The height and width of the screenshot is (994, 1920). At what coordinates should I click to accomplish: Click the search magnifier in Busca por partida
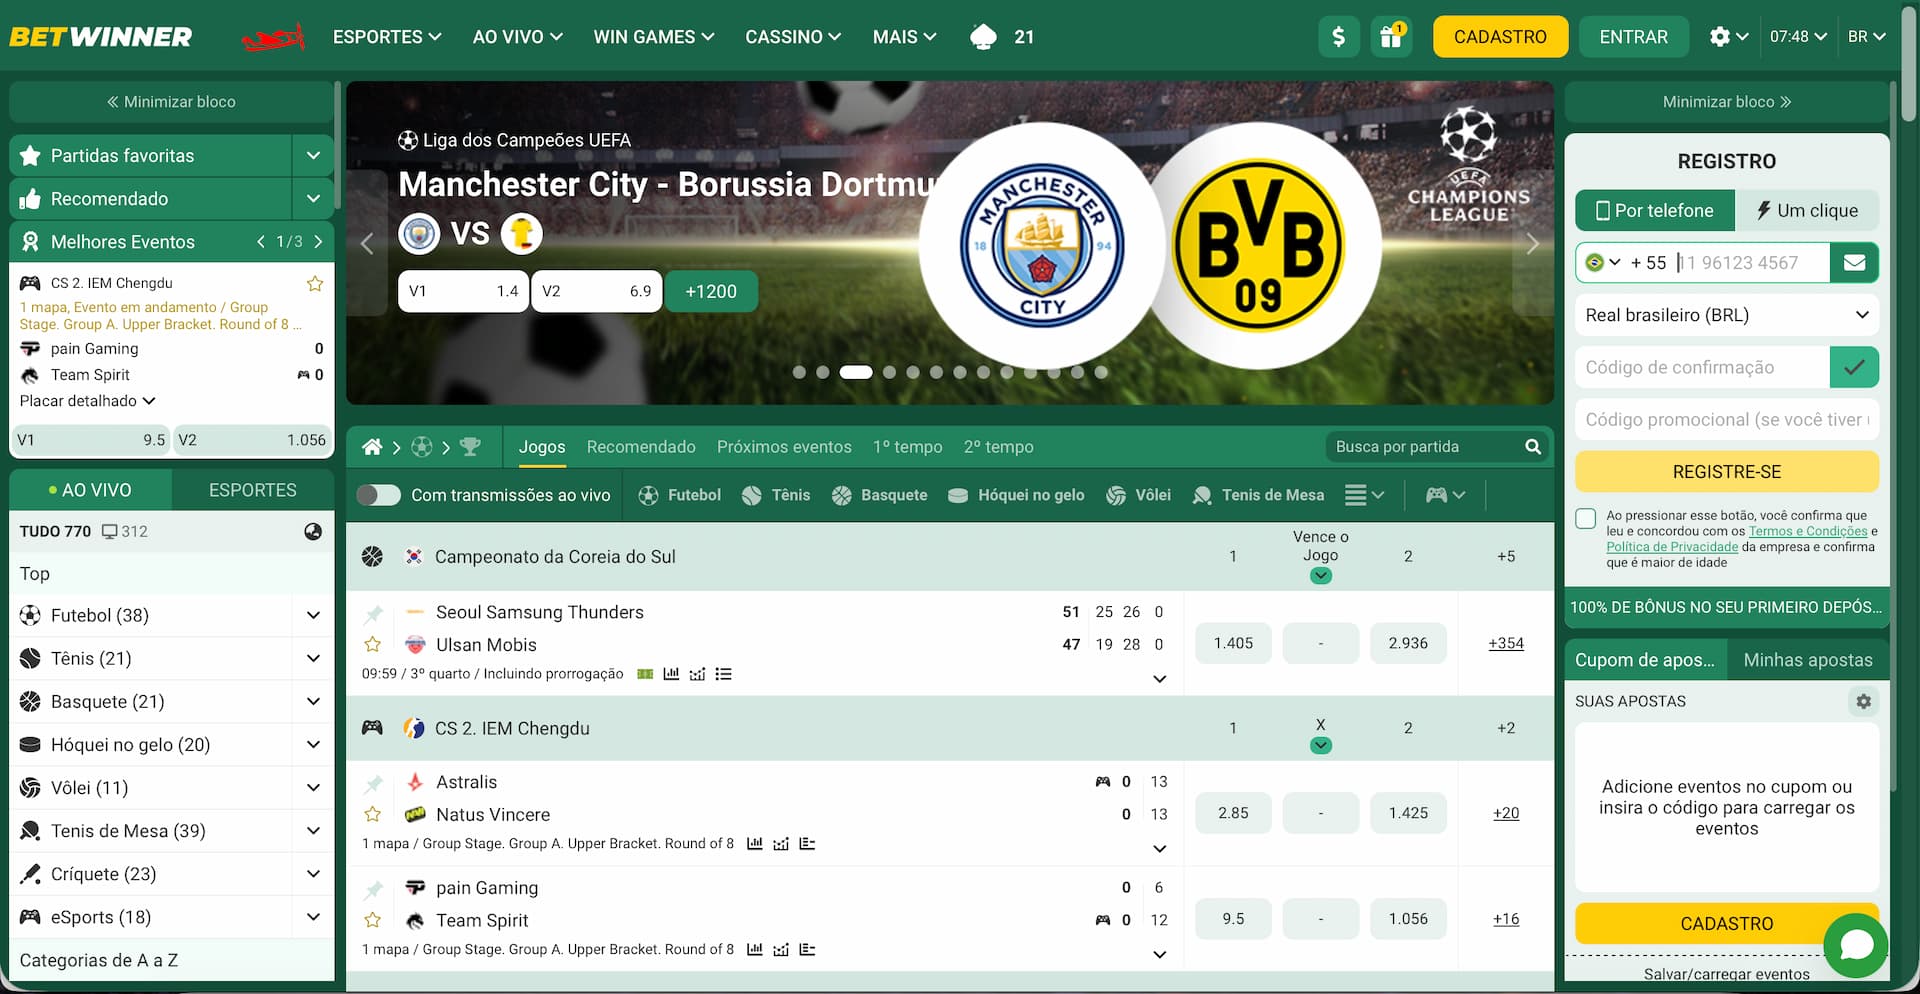point(1533,447)
